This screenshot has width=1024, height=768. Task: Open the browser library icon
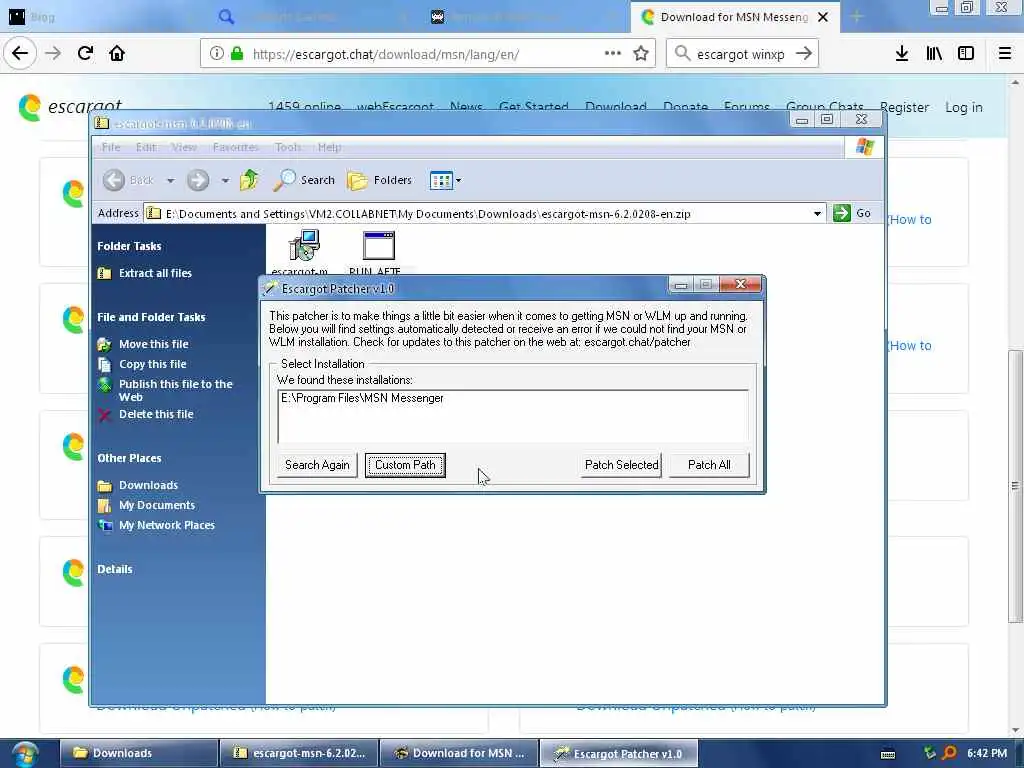click(x=934, y=54)
